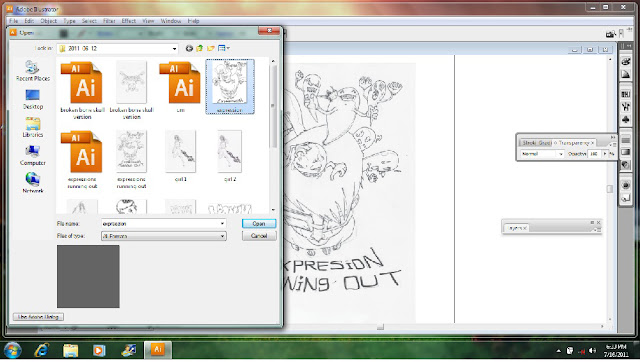This screenshot has height=362, width=640.
Task: Select the expressions running out sketch thumbnail
Action: pos(131,160)
